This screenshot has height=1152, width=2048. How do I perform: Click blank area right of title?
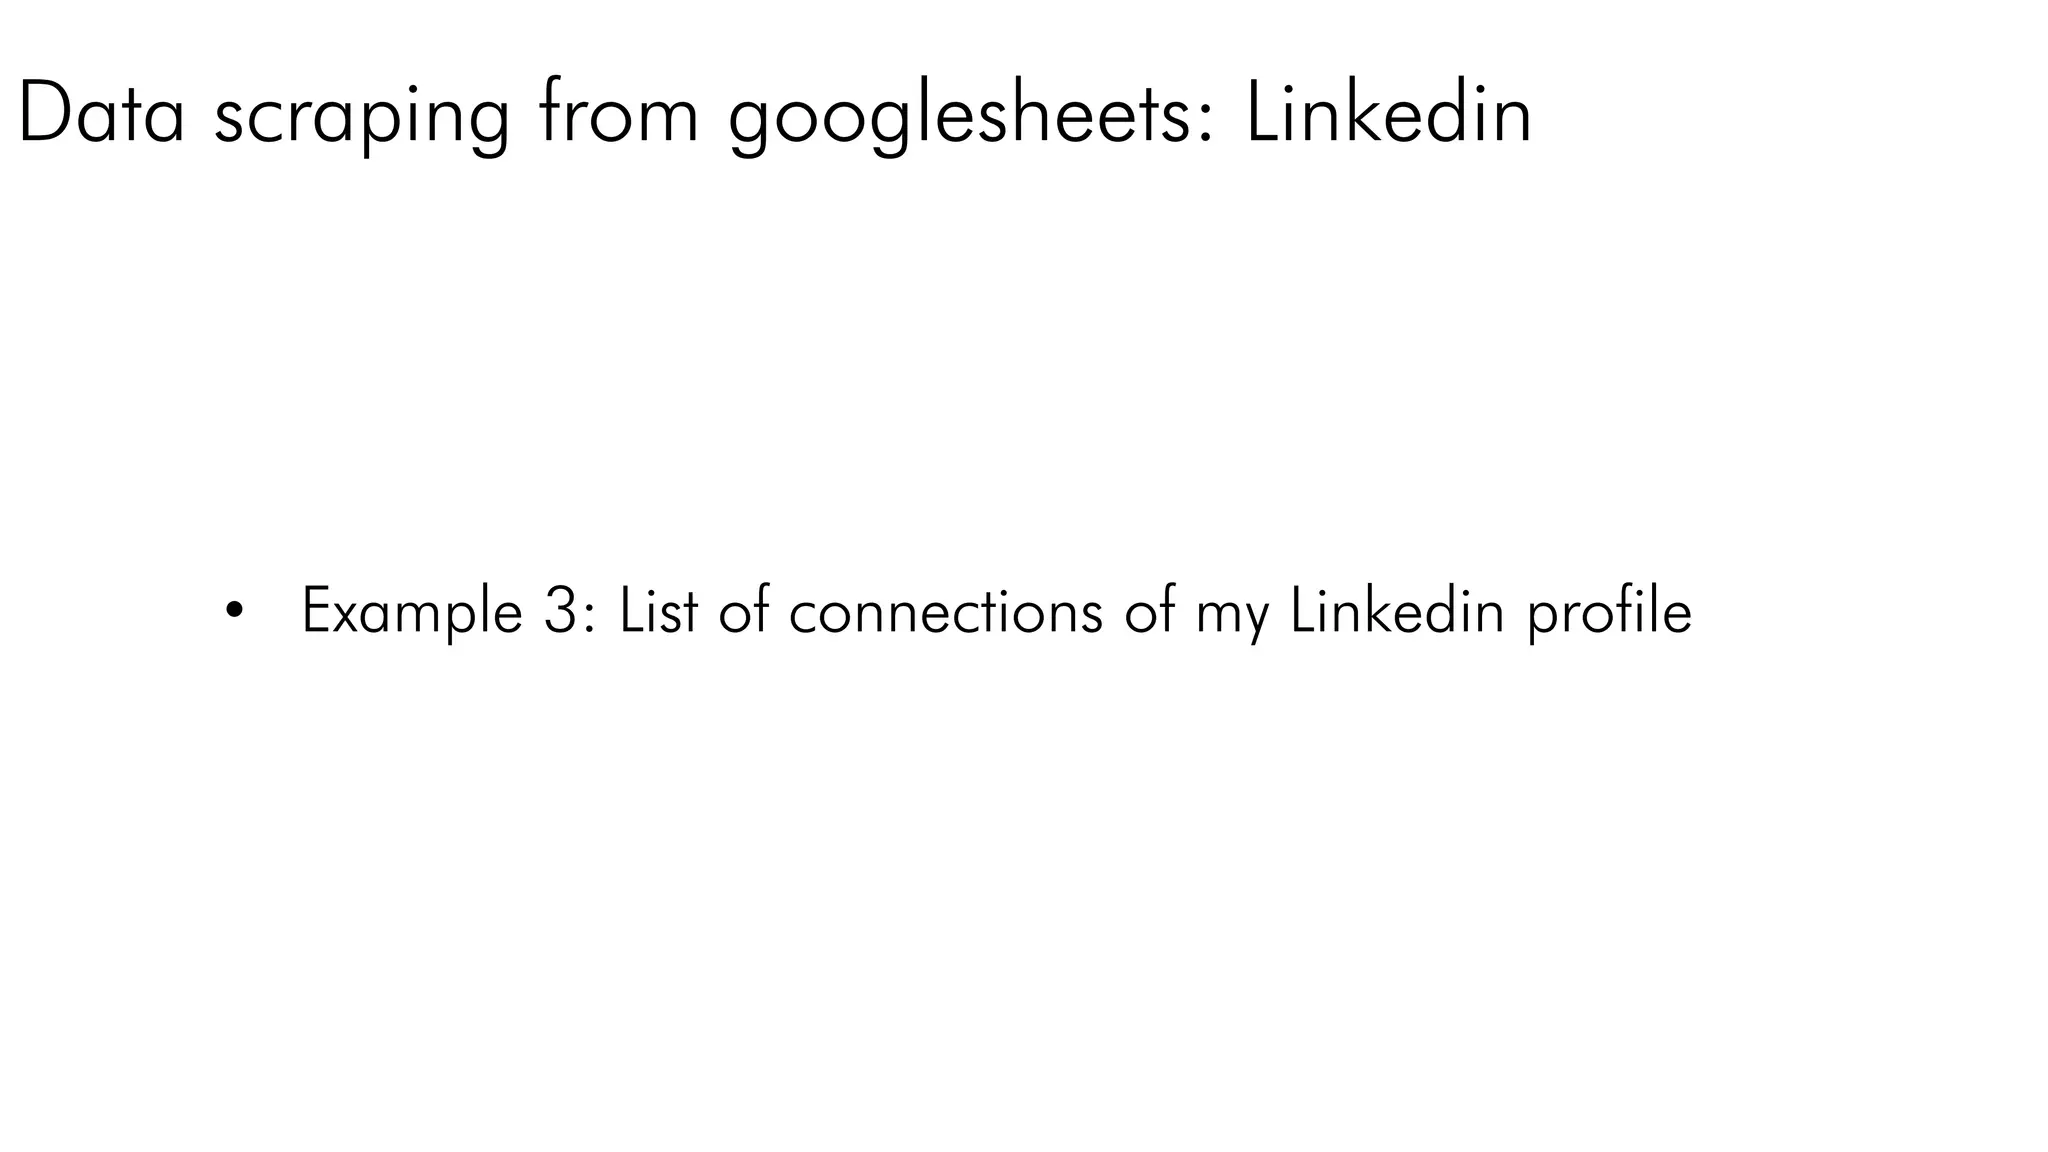point(1800,114)
